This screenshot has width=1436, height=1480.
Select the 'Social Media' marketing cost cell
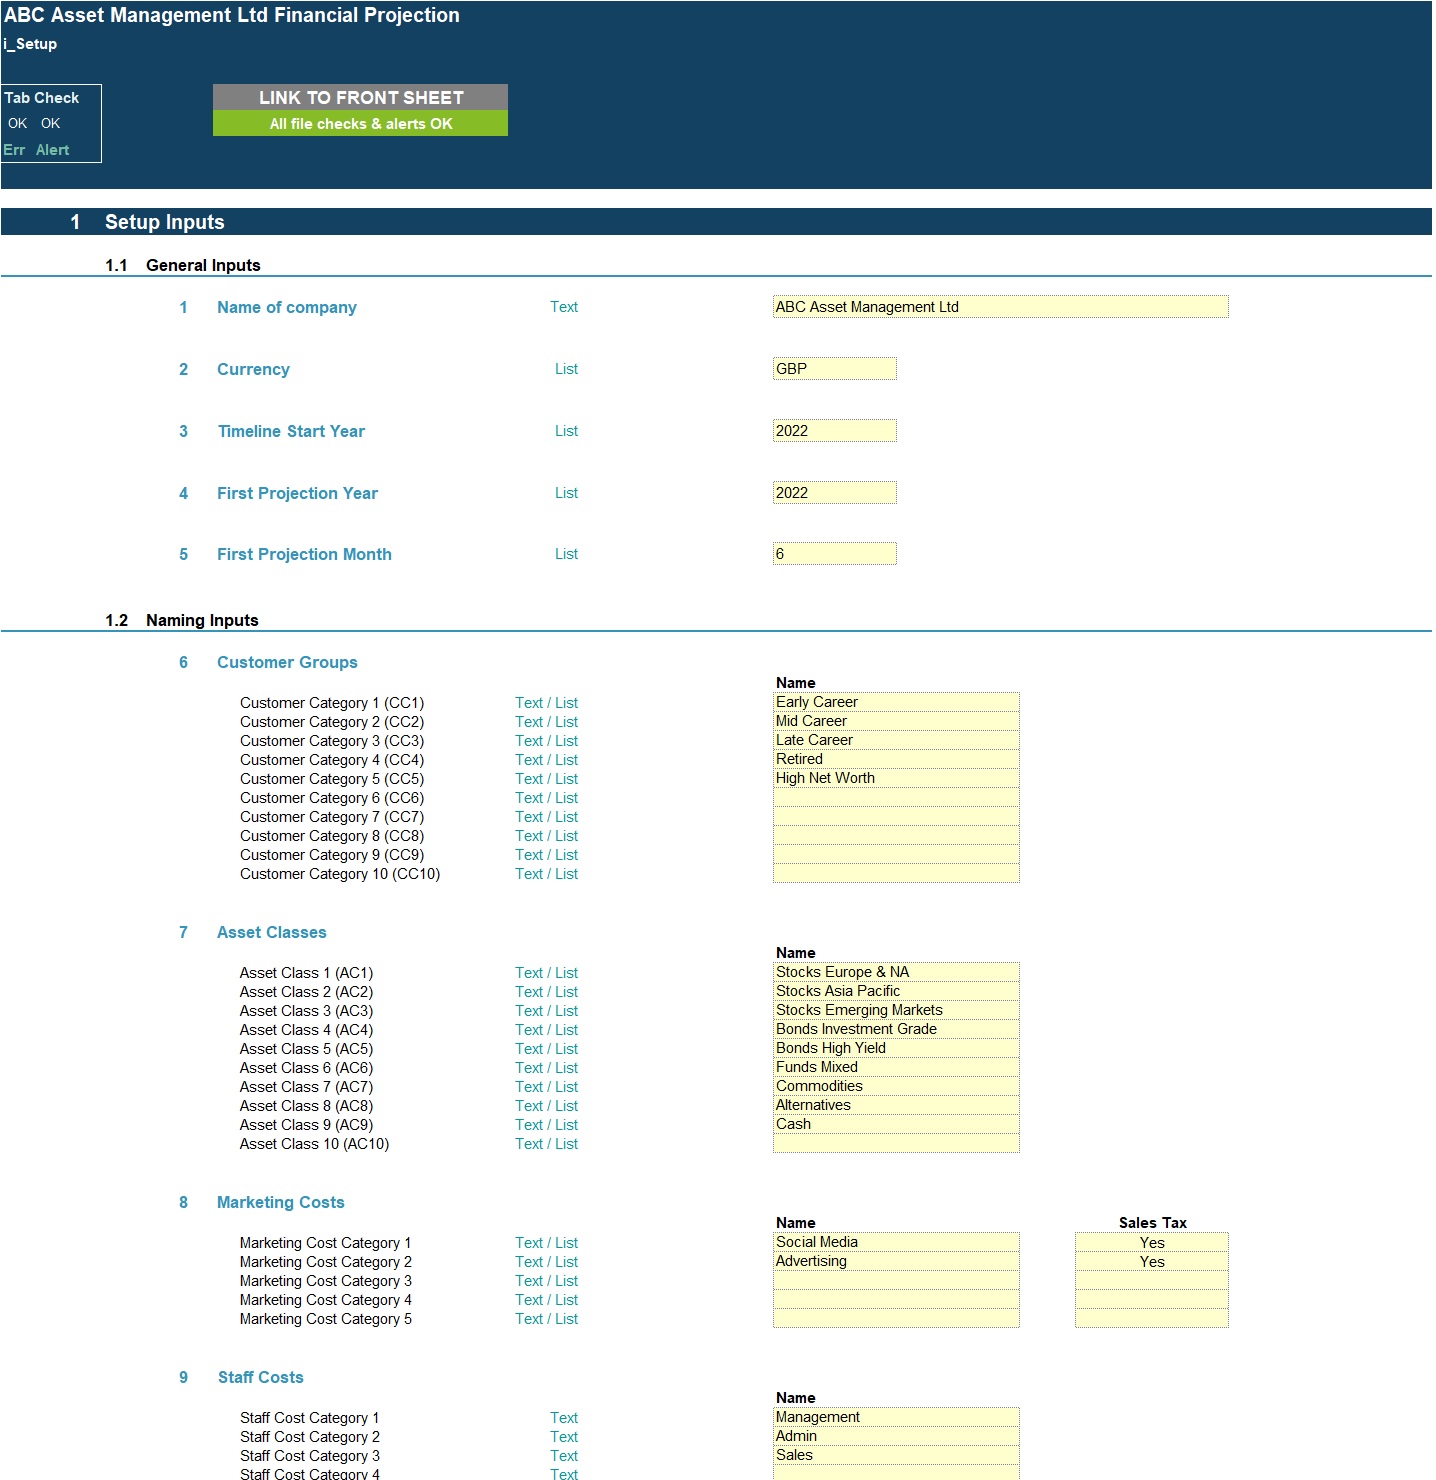pos(896,1242)
